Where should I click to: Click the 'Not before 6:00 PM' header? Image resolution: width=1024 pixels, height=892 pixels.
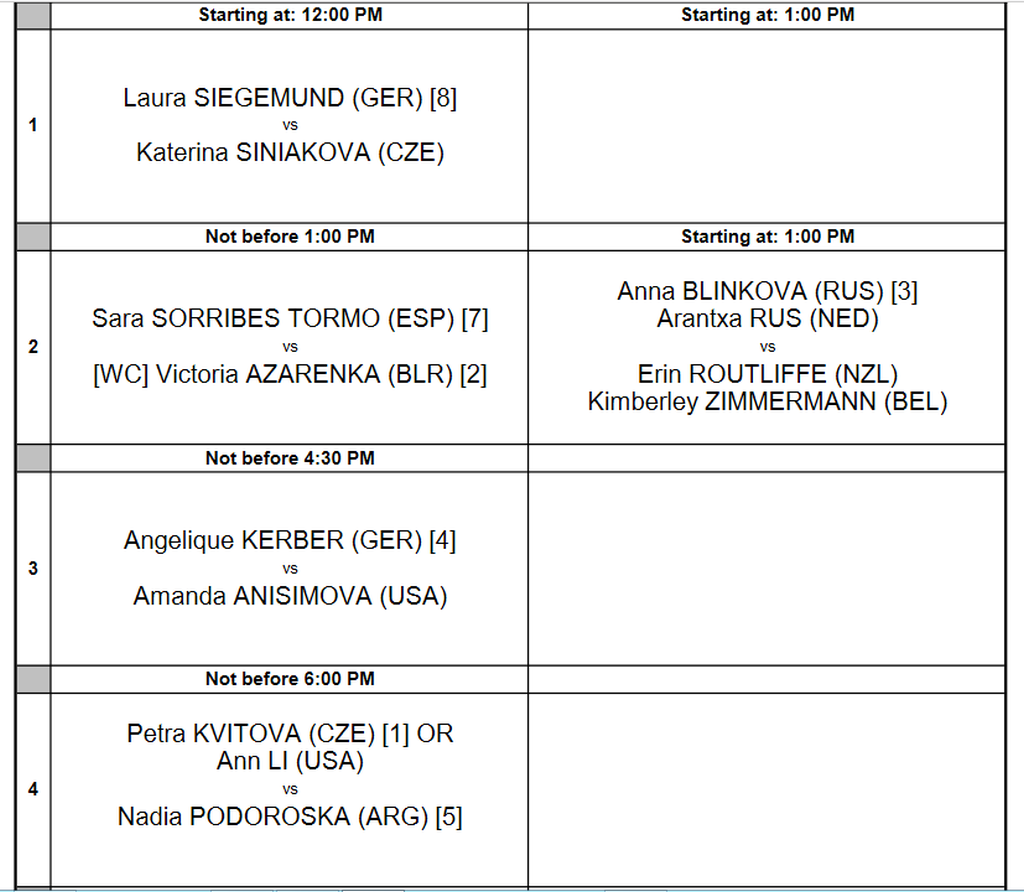(x=290, y=679)
